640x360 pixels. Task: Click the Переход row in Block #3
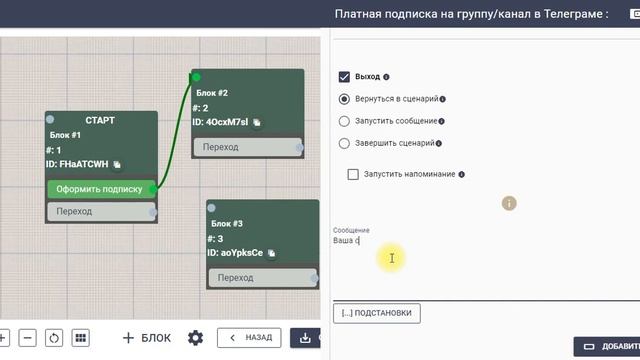tap(262, 278)
